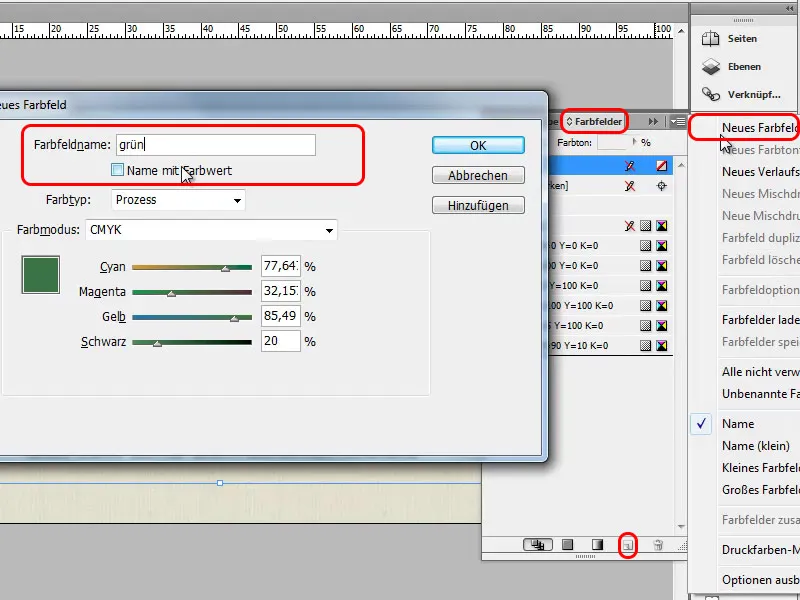Open the Farbmodus dropdown showing CMYK

(211, 230)
